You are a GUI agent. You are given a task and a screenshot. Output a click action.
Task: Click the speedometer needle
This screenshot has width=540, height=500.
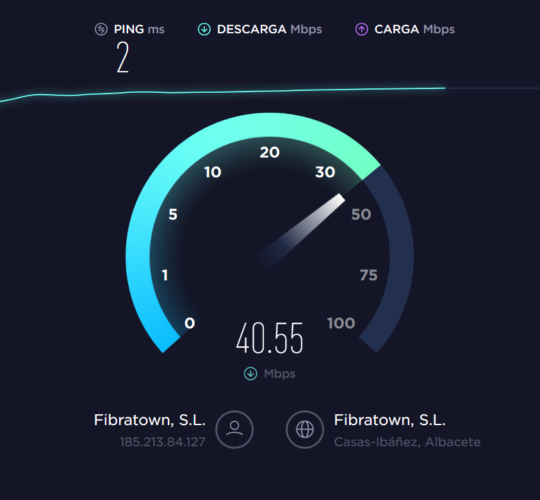coord(301,232)
